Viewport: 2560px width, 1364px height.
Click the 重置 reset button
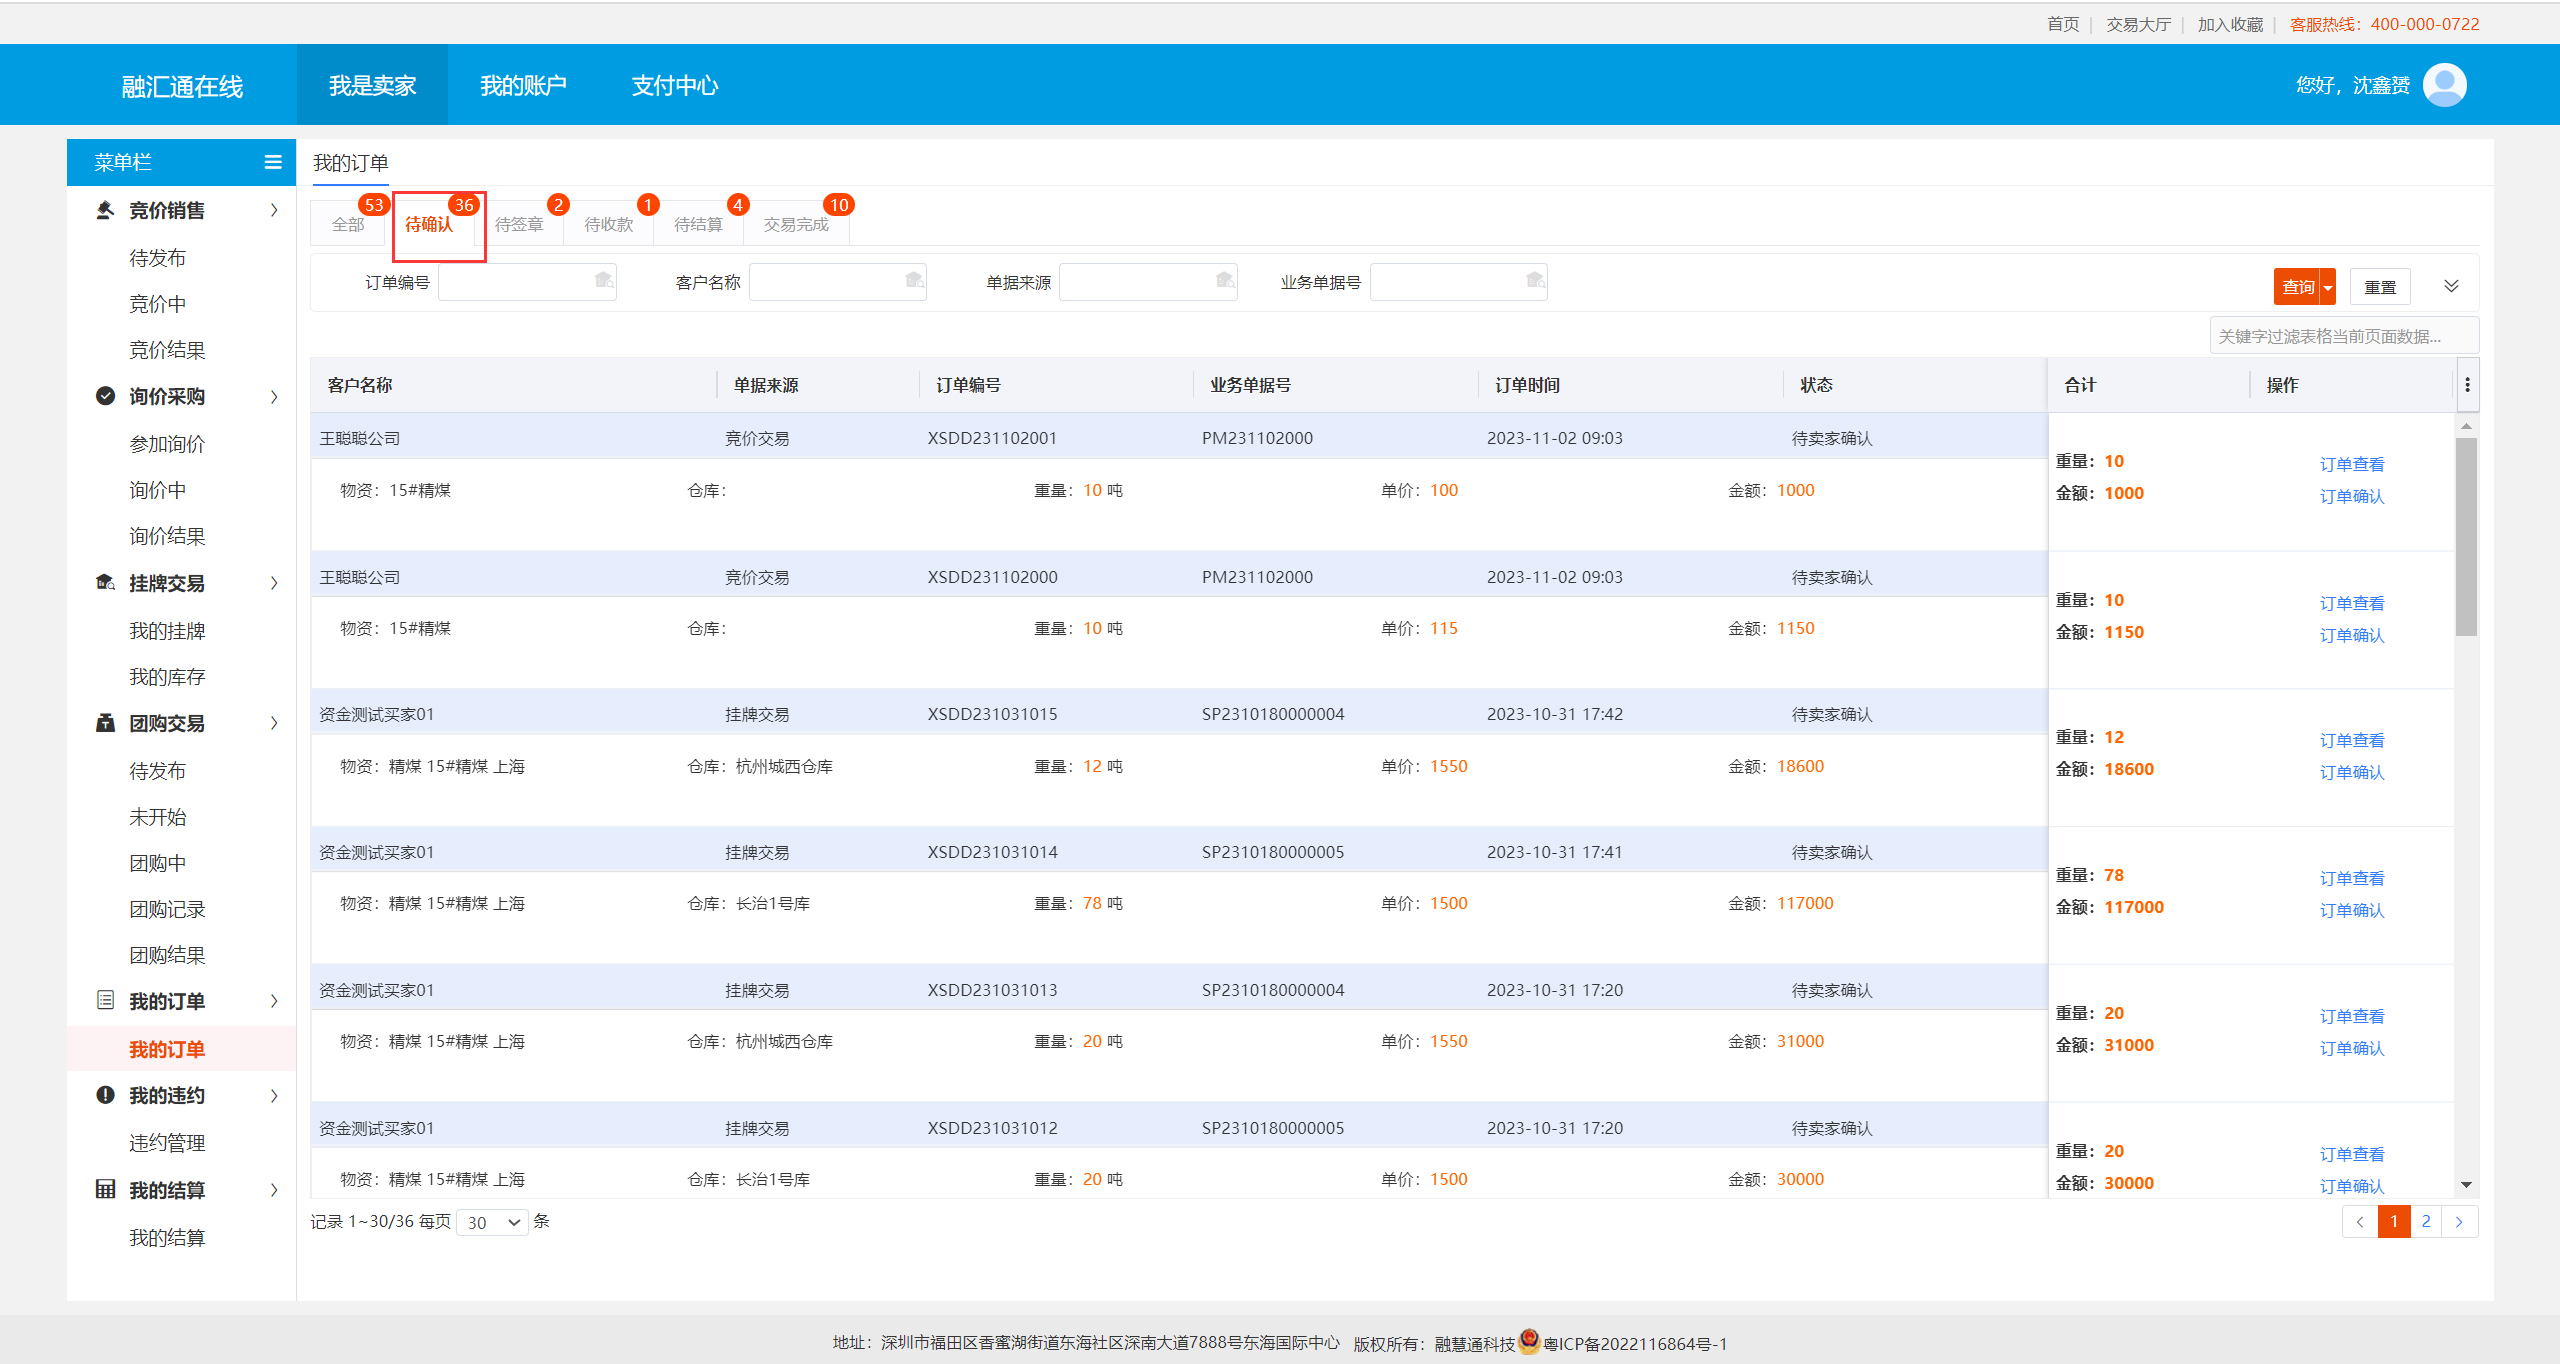coord(2380,287)
